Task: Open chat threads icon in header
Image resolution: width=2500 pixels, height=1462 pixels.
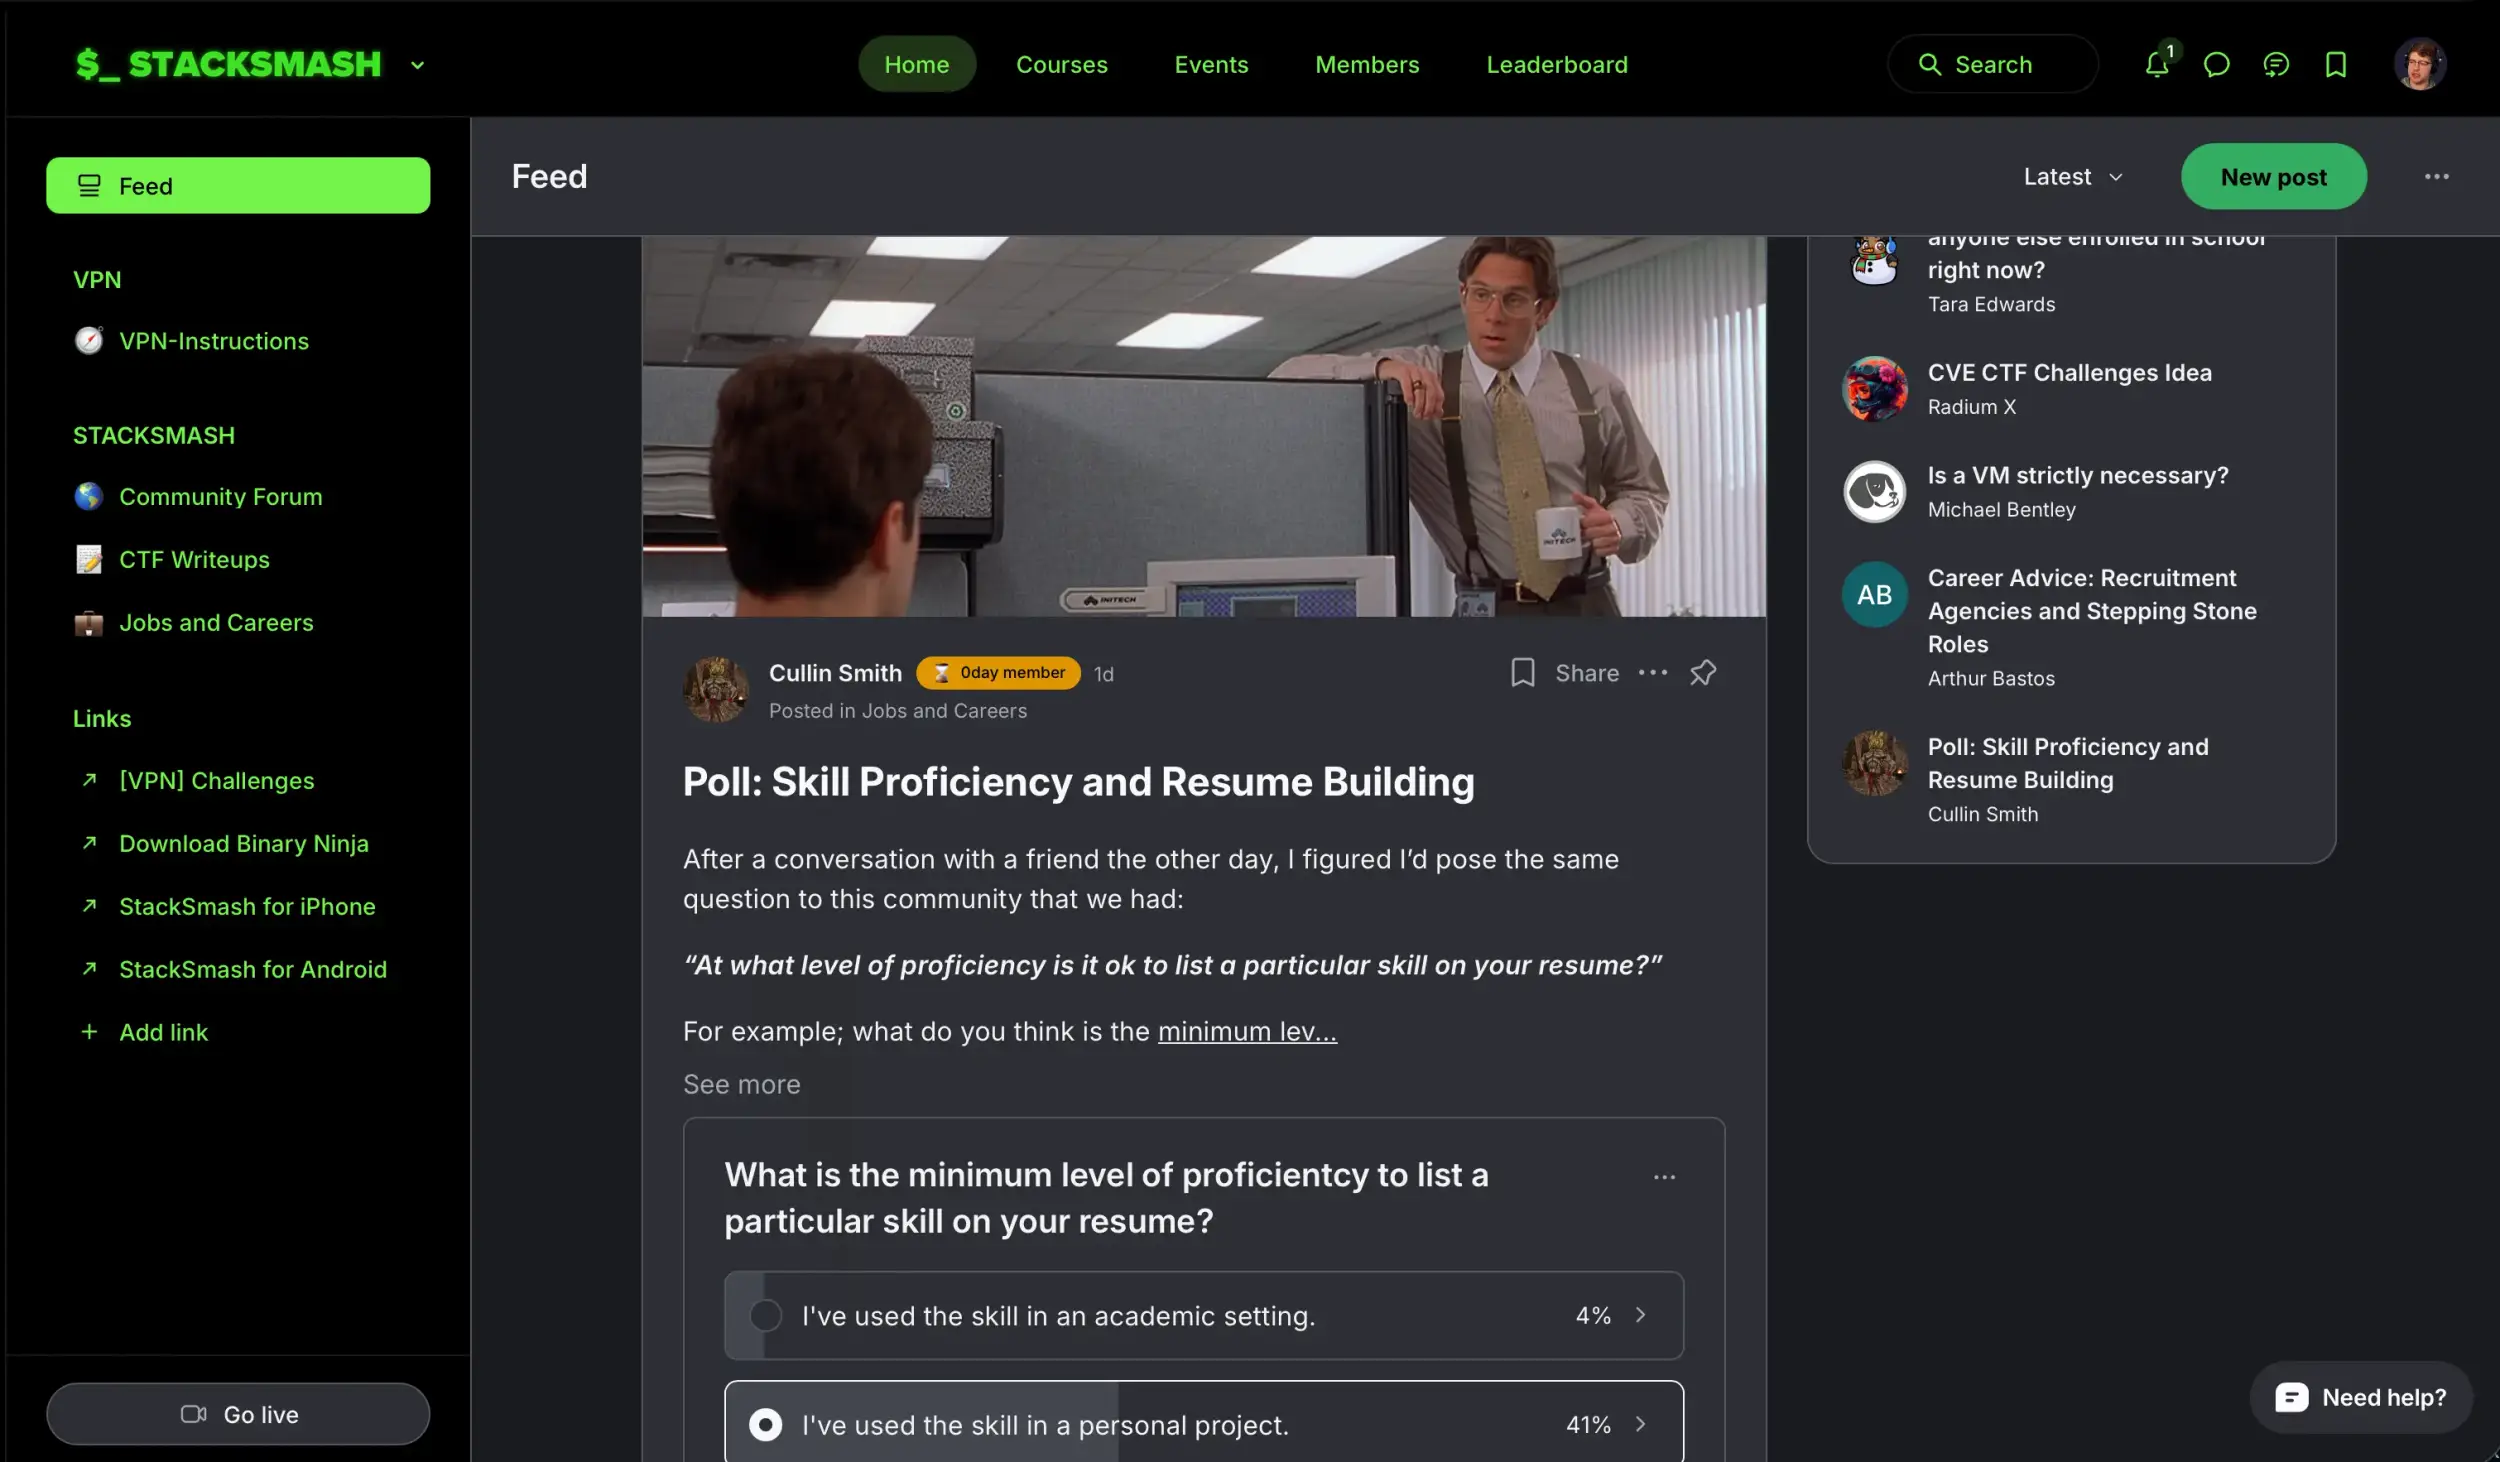Action: (2276, 65)
